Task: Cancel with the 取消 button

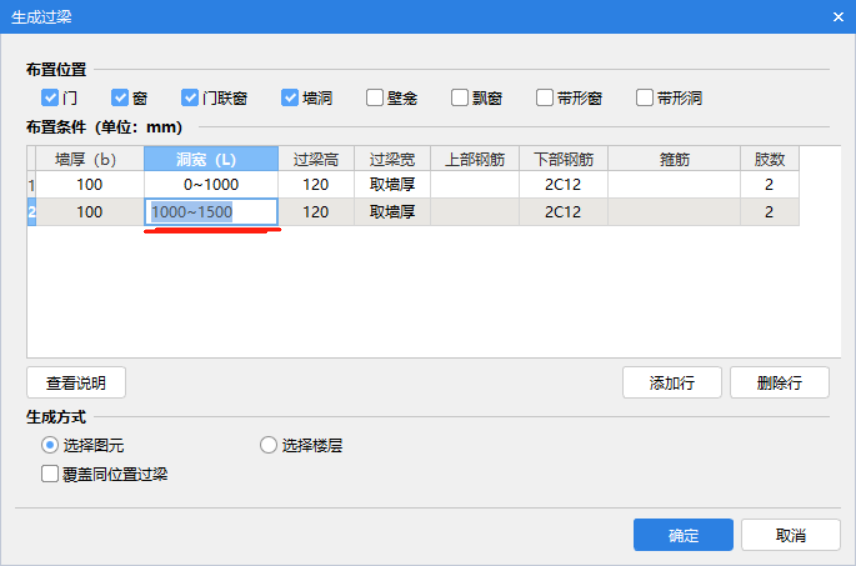Action: (x=790, y=535)
